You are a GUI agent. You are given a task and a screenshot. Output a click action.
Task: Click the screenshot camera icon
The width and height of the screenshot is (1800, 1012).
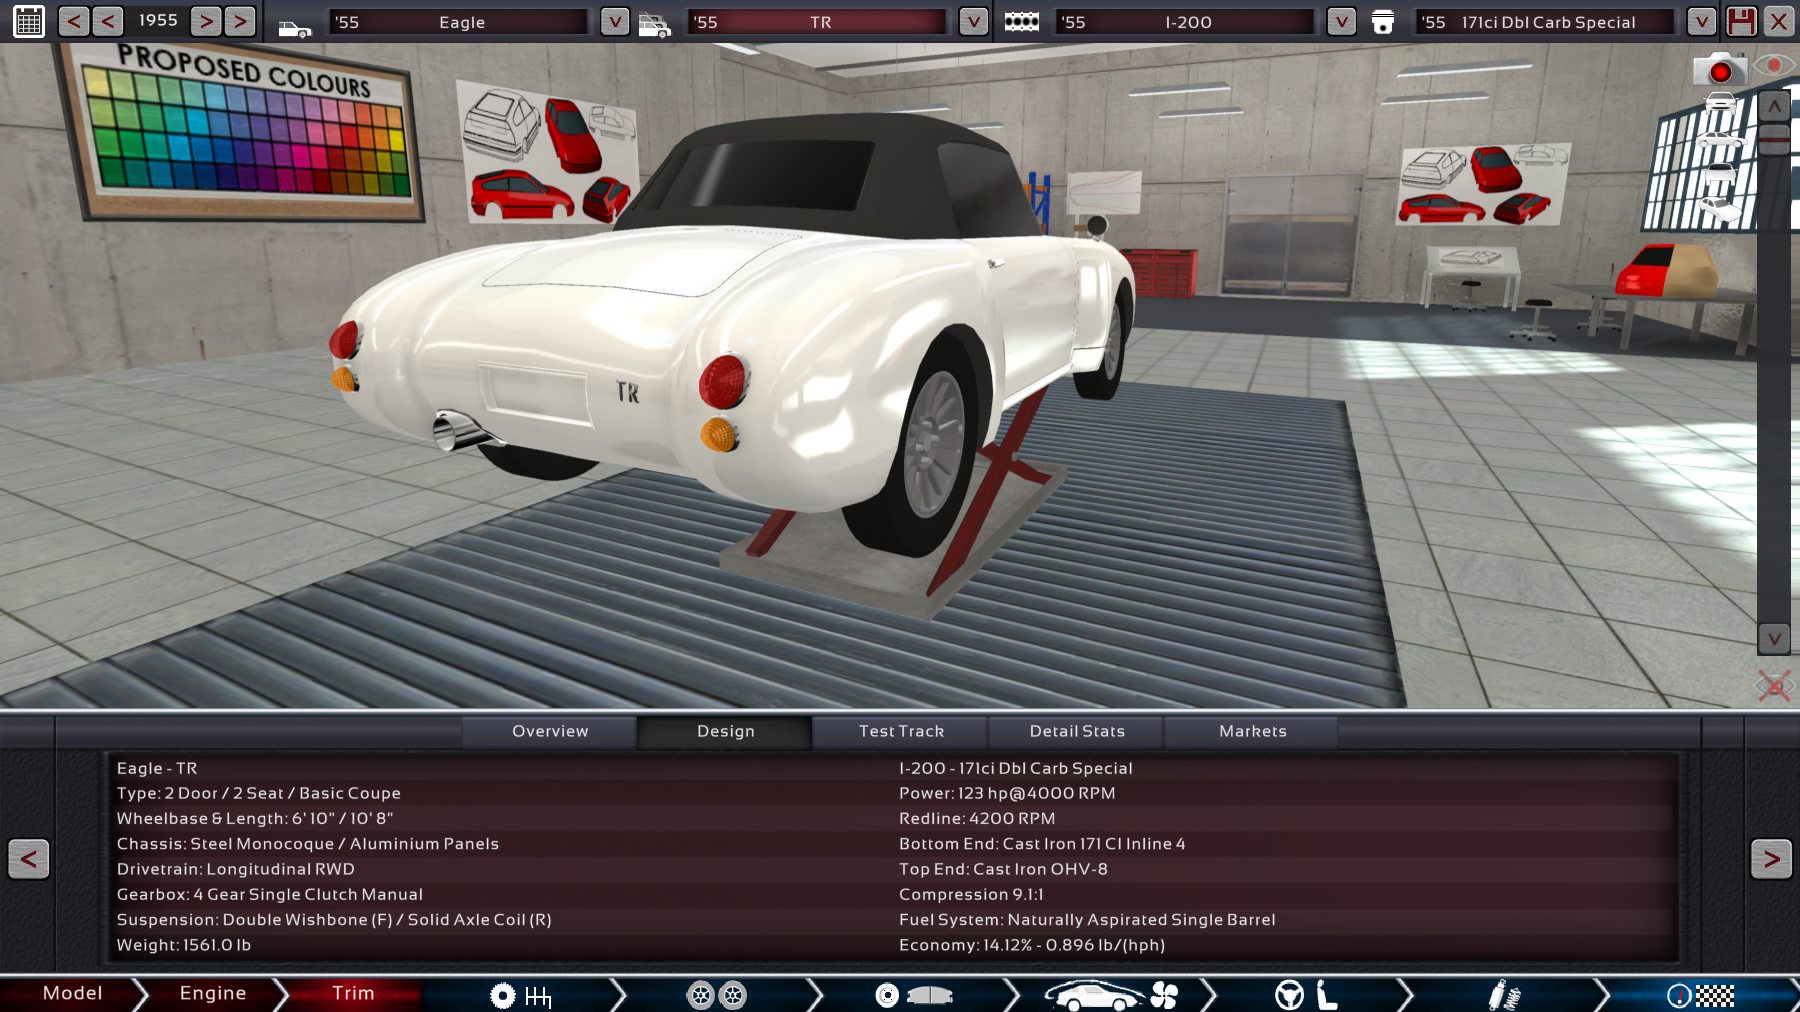tap(1719, 70)
